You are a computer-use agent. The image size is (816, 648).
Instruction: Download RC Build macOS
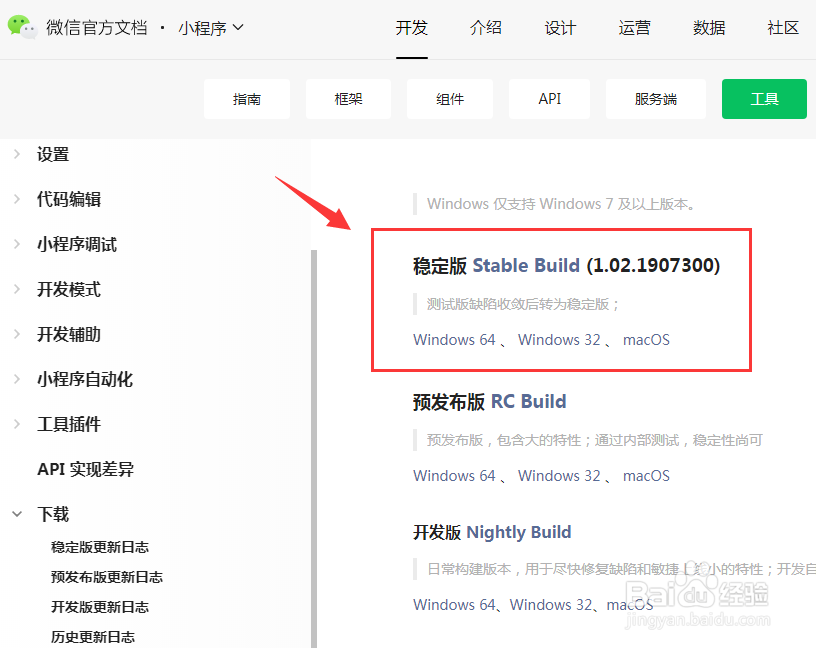[646, 476]
